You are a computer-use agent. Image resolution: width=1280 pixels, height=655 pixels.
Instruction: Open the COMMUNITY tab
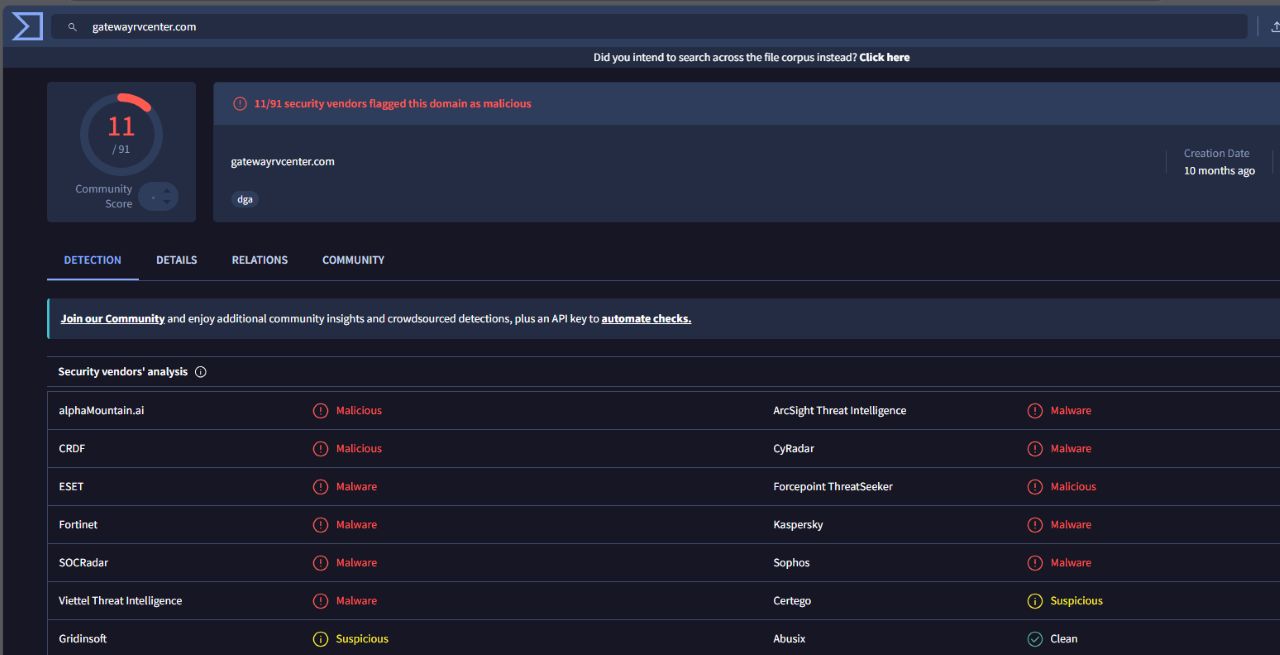pos(353,260)
